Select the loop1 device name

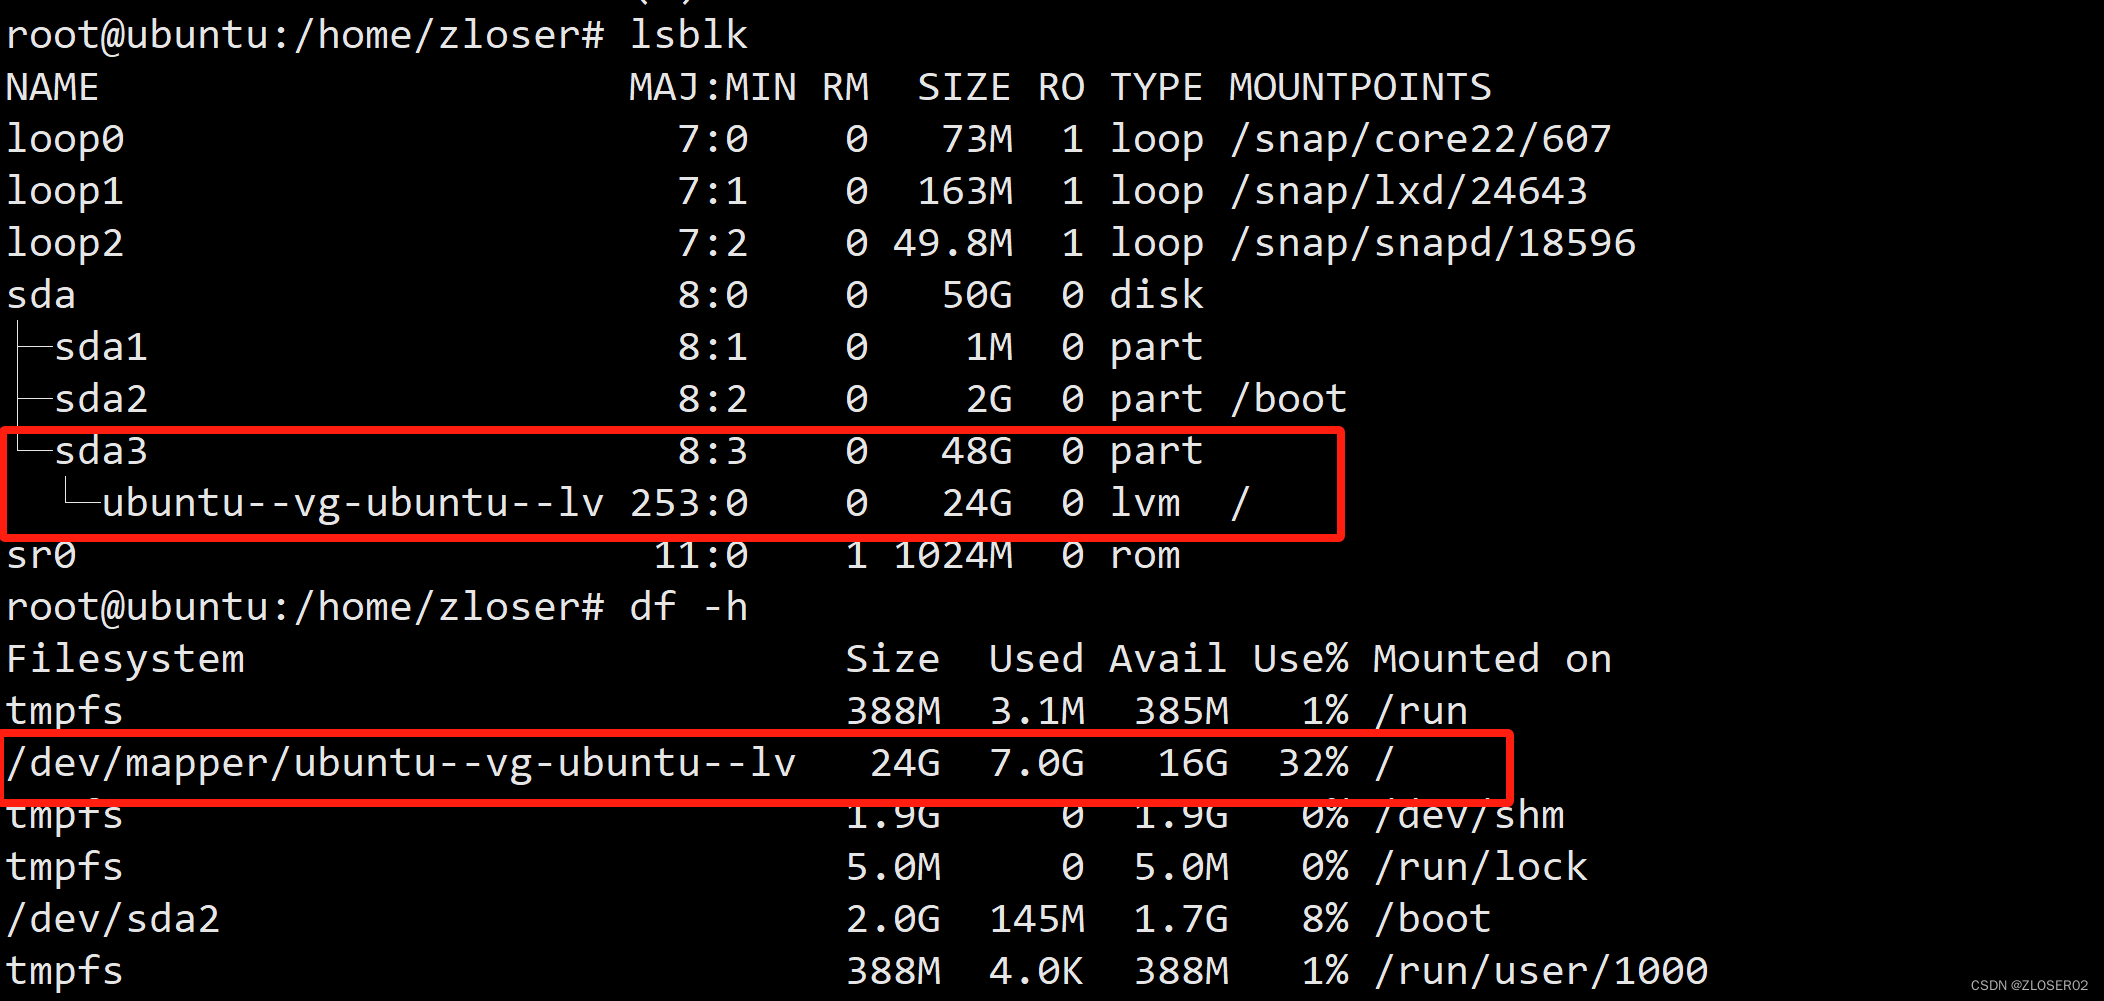pos(65,191)
